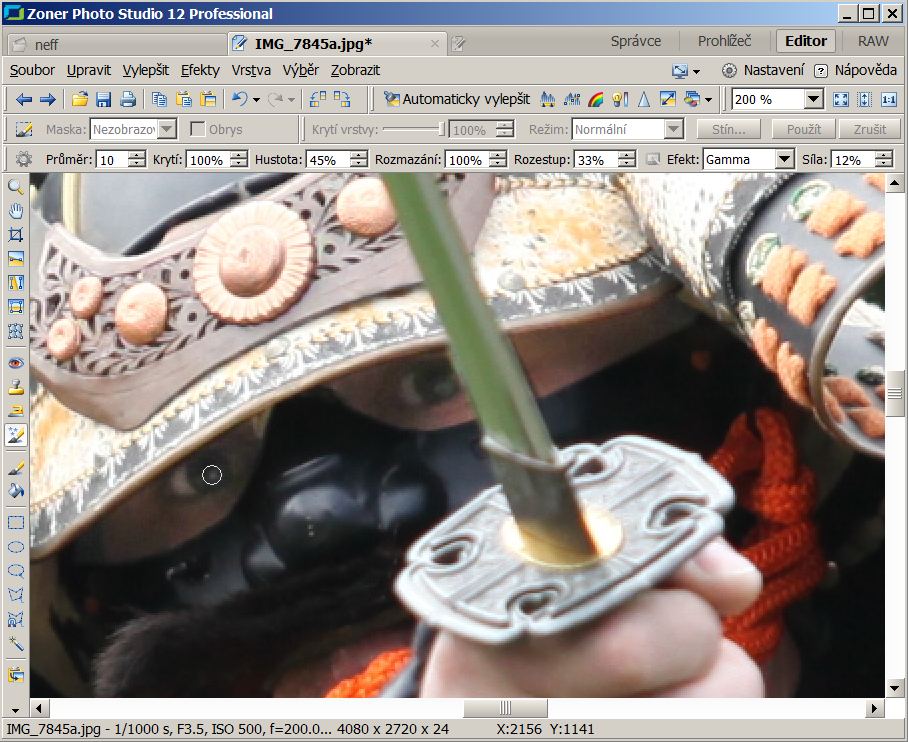
Task: Open the Efekty menu
Action: (200, 70)
